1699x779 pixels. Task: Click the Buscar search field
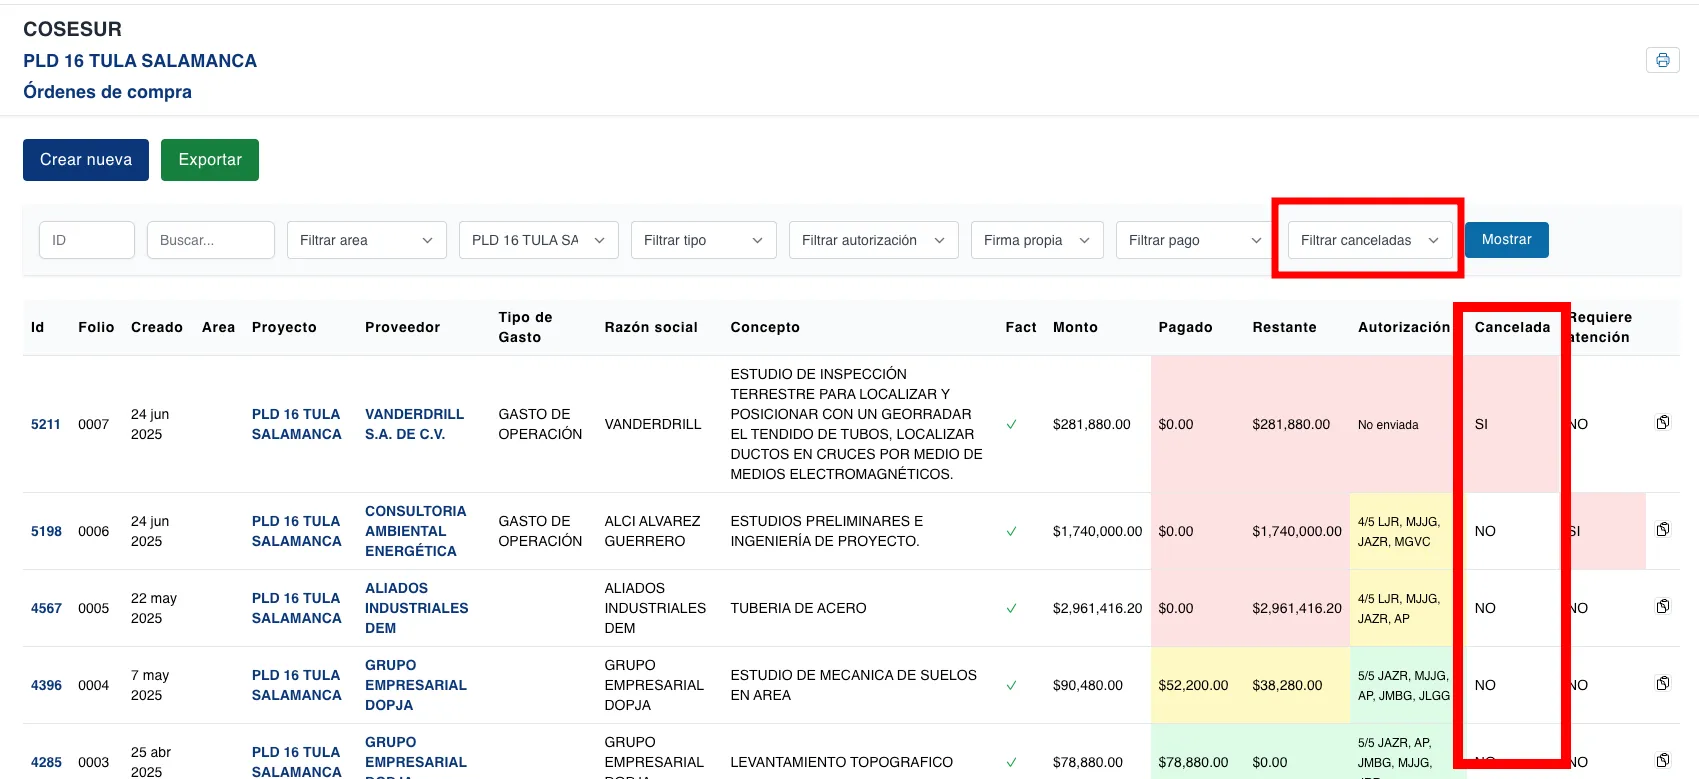[x=210, y=240]
